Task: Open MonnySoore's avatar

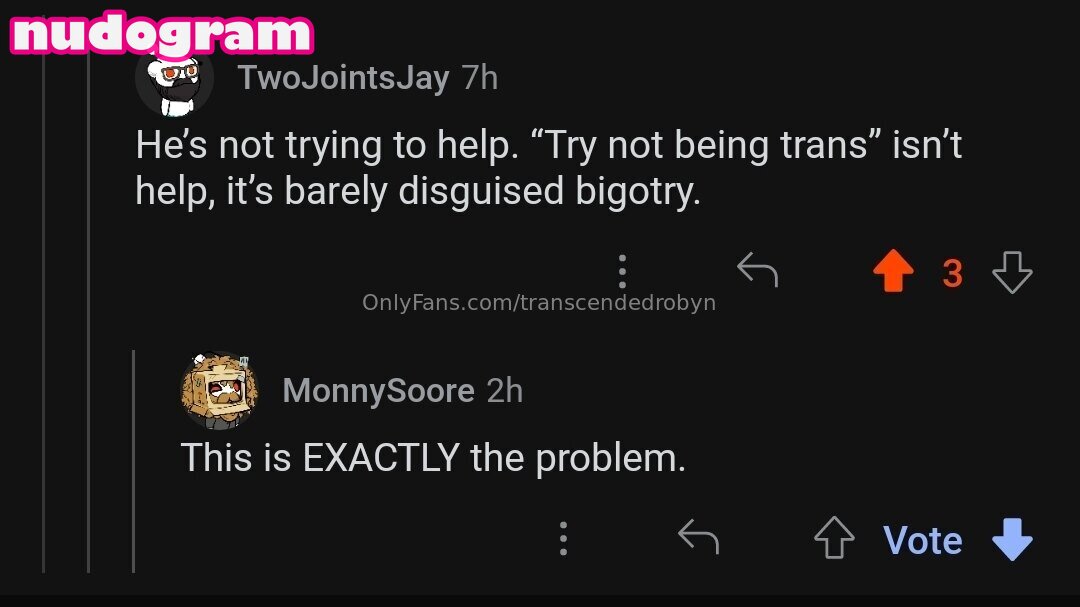Action: tap(219, 390)
